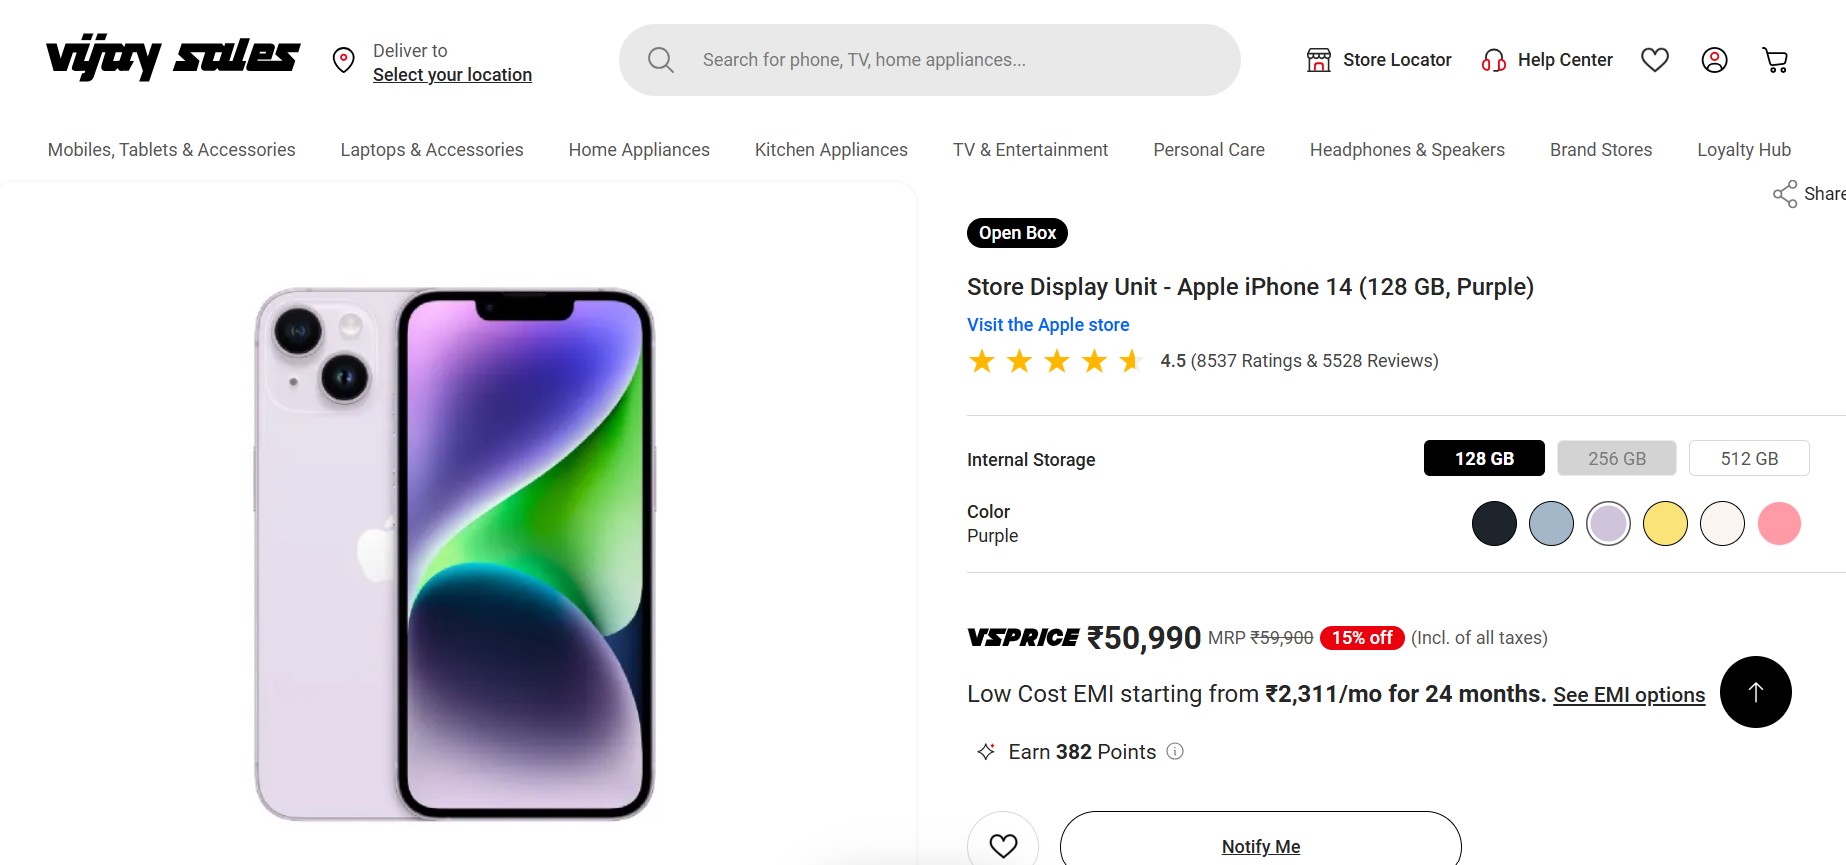Select 256 GB storage option
The width and height of the screenshot is (1846, 865).
[x=1616, y=459]
